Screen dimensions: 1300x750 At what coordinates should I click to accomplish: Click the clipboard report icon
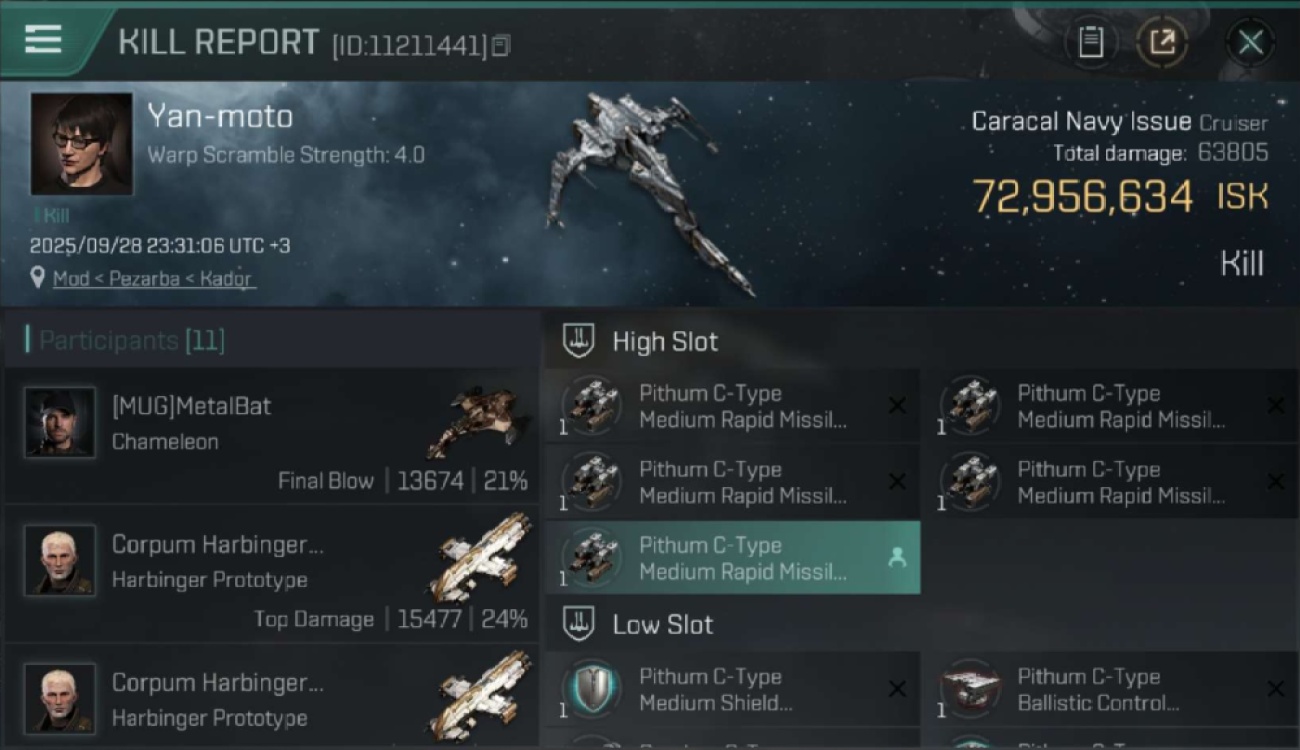click(x=1090, y=42)
